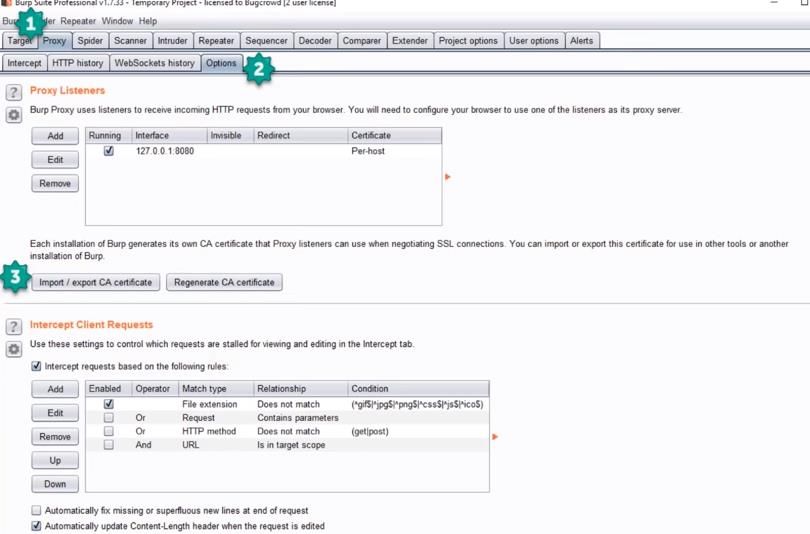Viewport: 810px width, 534px height.
Task: Open Intercept Client Requests gear icon
Action: coord(14,349)
